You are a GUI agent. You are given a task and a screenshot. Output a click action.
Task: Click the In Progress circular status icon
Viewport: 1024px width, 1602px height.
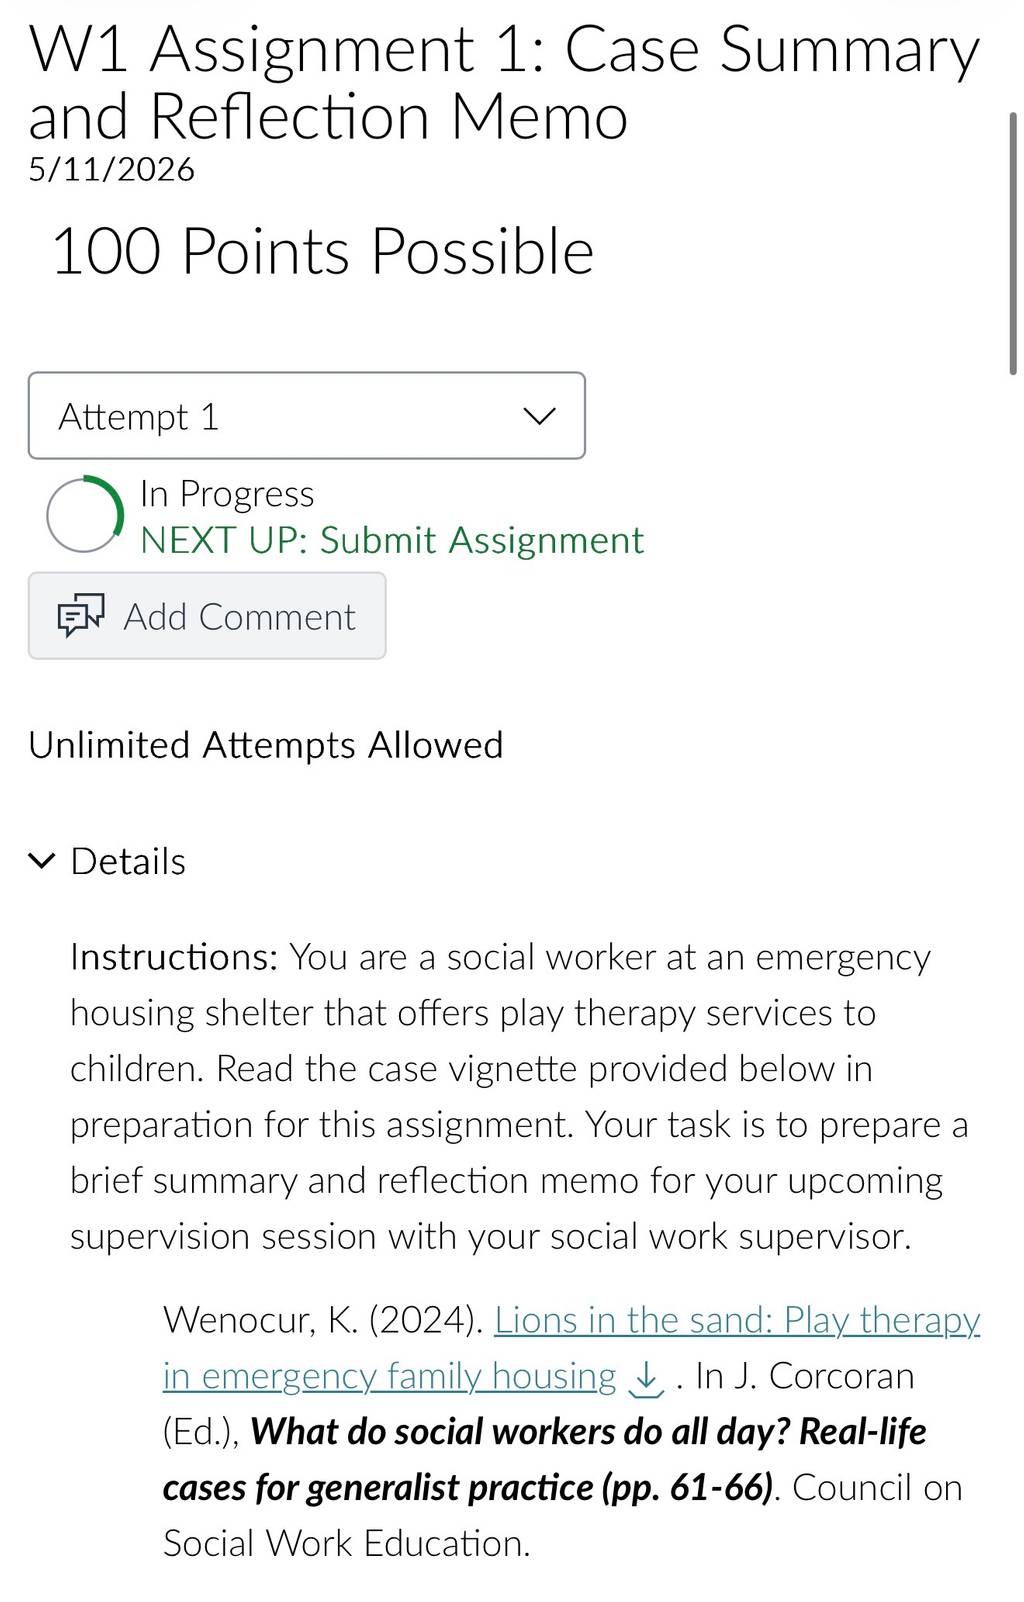85,514
